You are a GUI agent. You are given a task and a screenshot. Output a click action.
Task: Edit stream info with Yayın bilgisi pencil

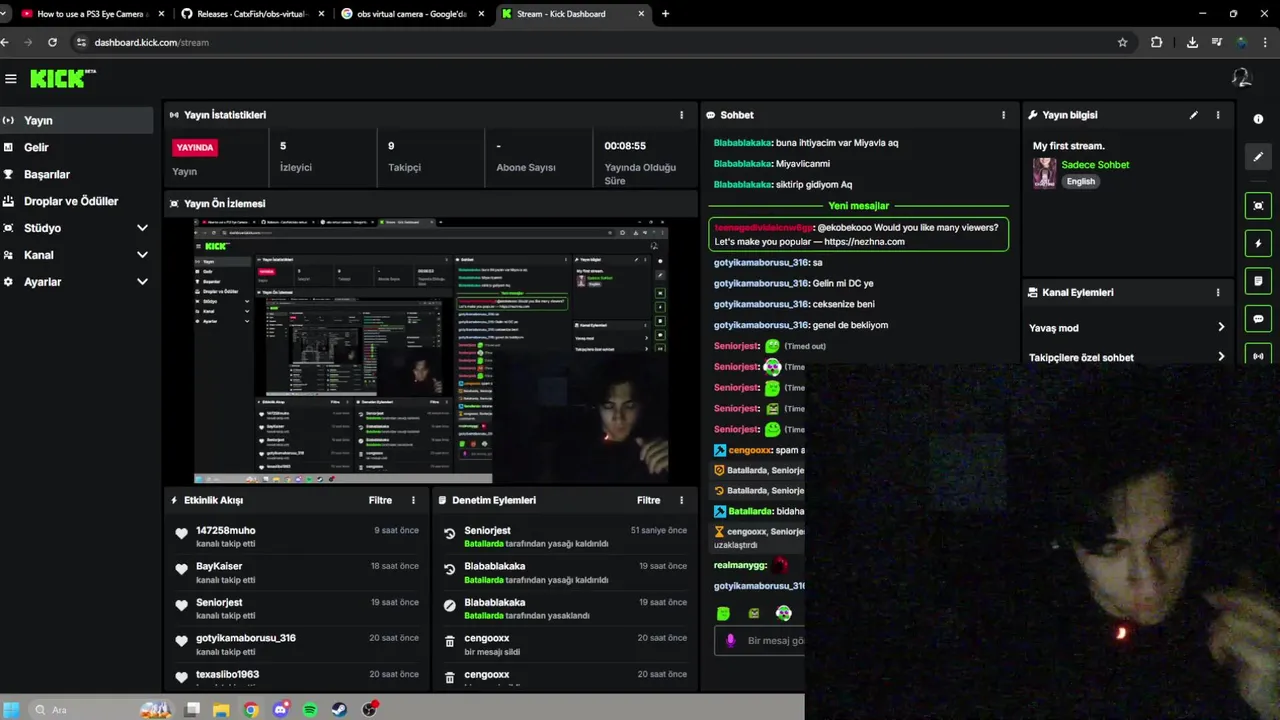(1193, 115)
